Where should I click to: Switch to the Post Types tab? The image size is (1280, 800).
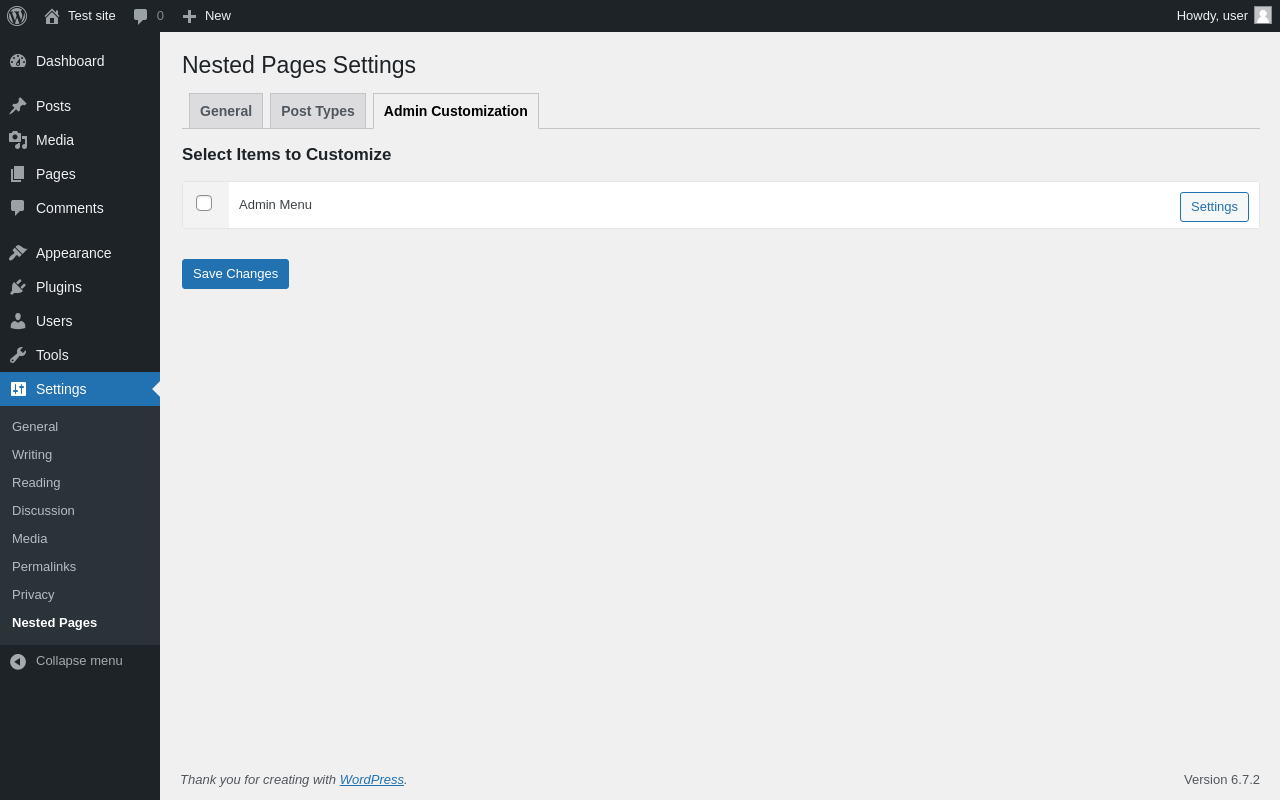click(318, 111)
